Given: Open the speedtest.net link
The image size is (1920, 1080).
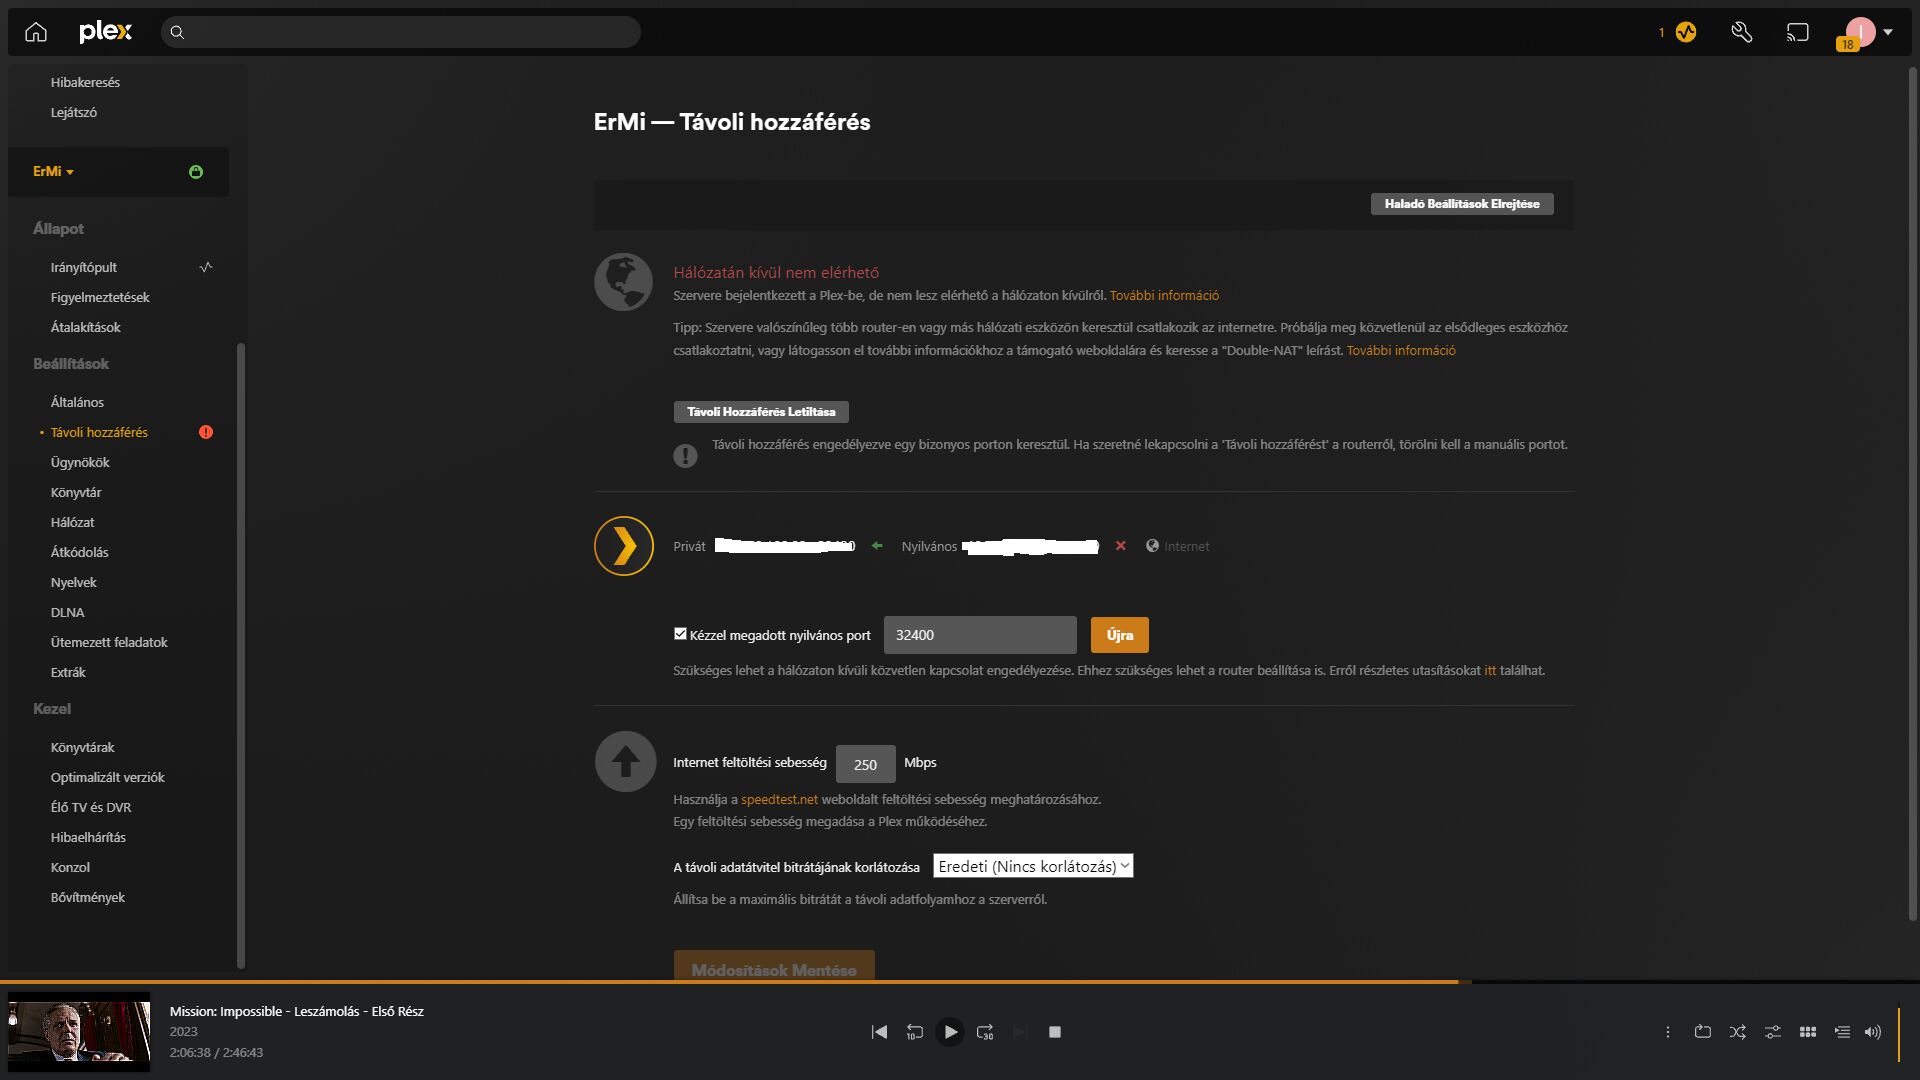Looking at the screenshot, I should (779, 799).
